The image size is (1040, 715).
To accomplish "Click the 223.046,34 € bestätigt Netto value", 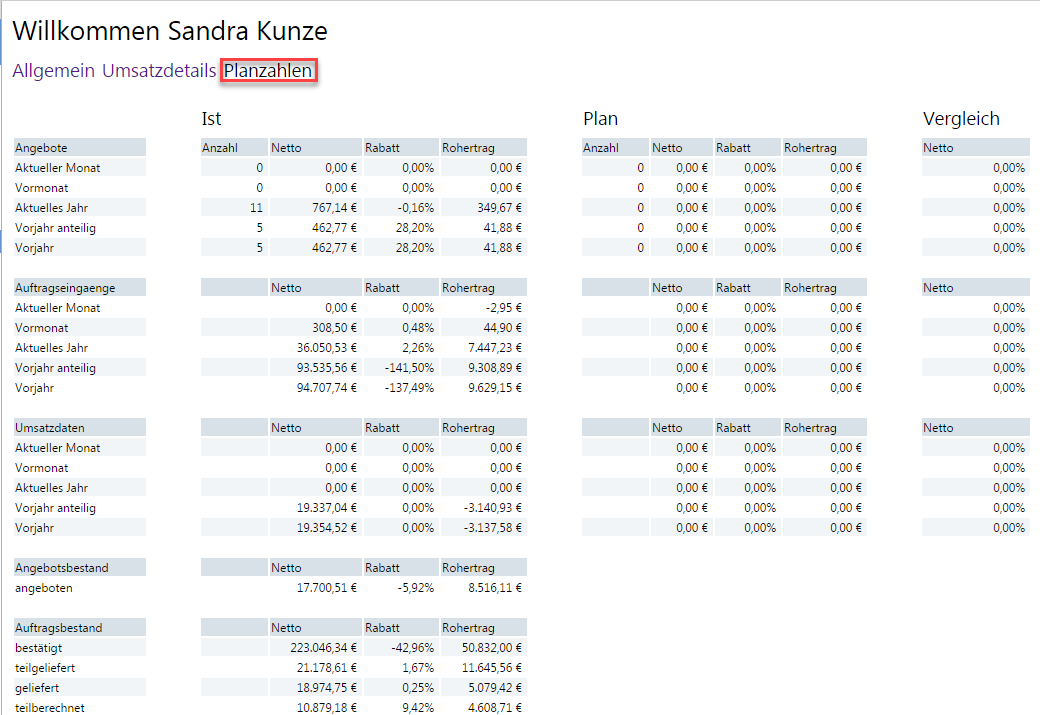I will tap(322, 648).
